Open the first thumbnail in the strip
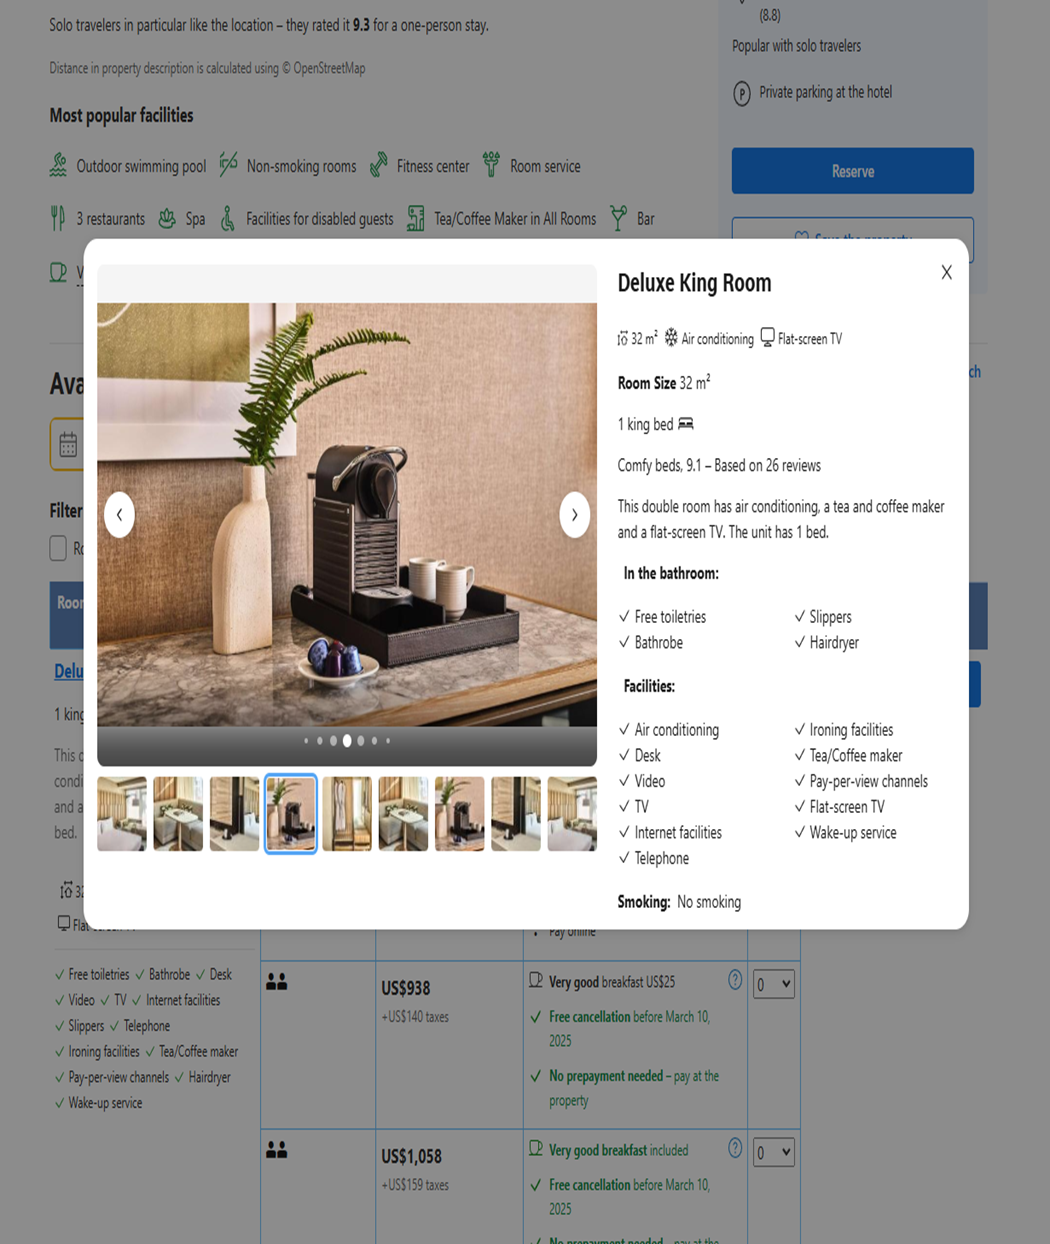Screen dimensions: 1050x1244 coord(122,814)
